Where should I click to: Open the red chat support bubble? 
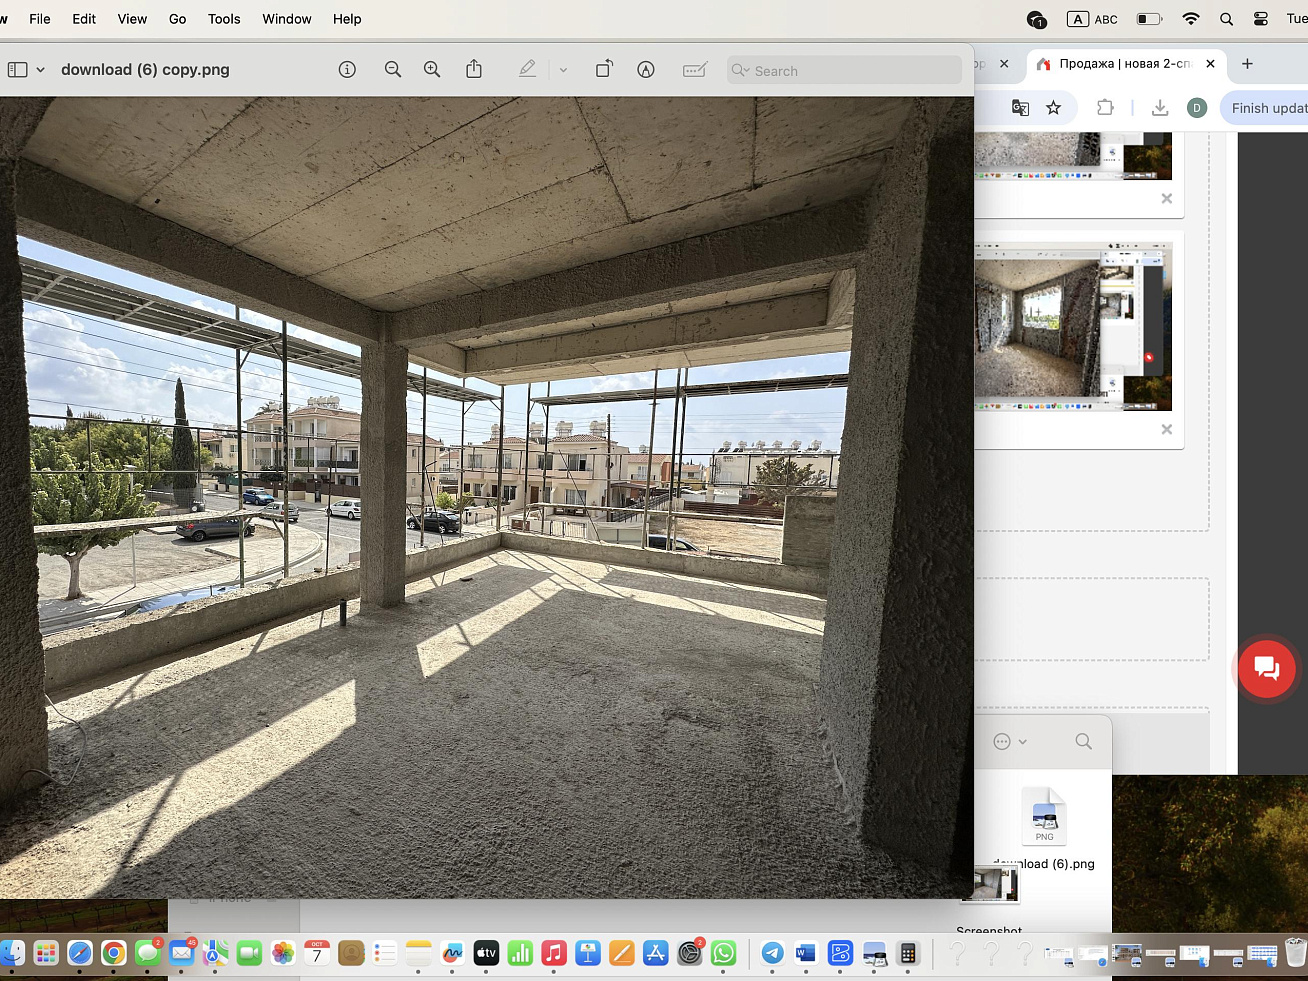[1266, 669]
